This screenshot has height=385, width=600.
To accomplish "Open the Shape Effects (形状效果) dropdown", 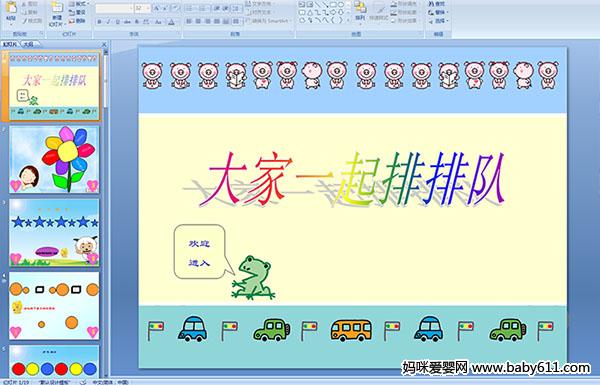I will 405,21.
